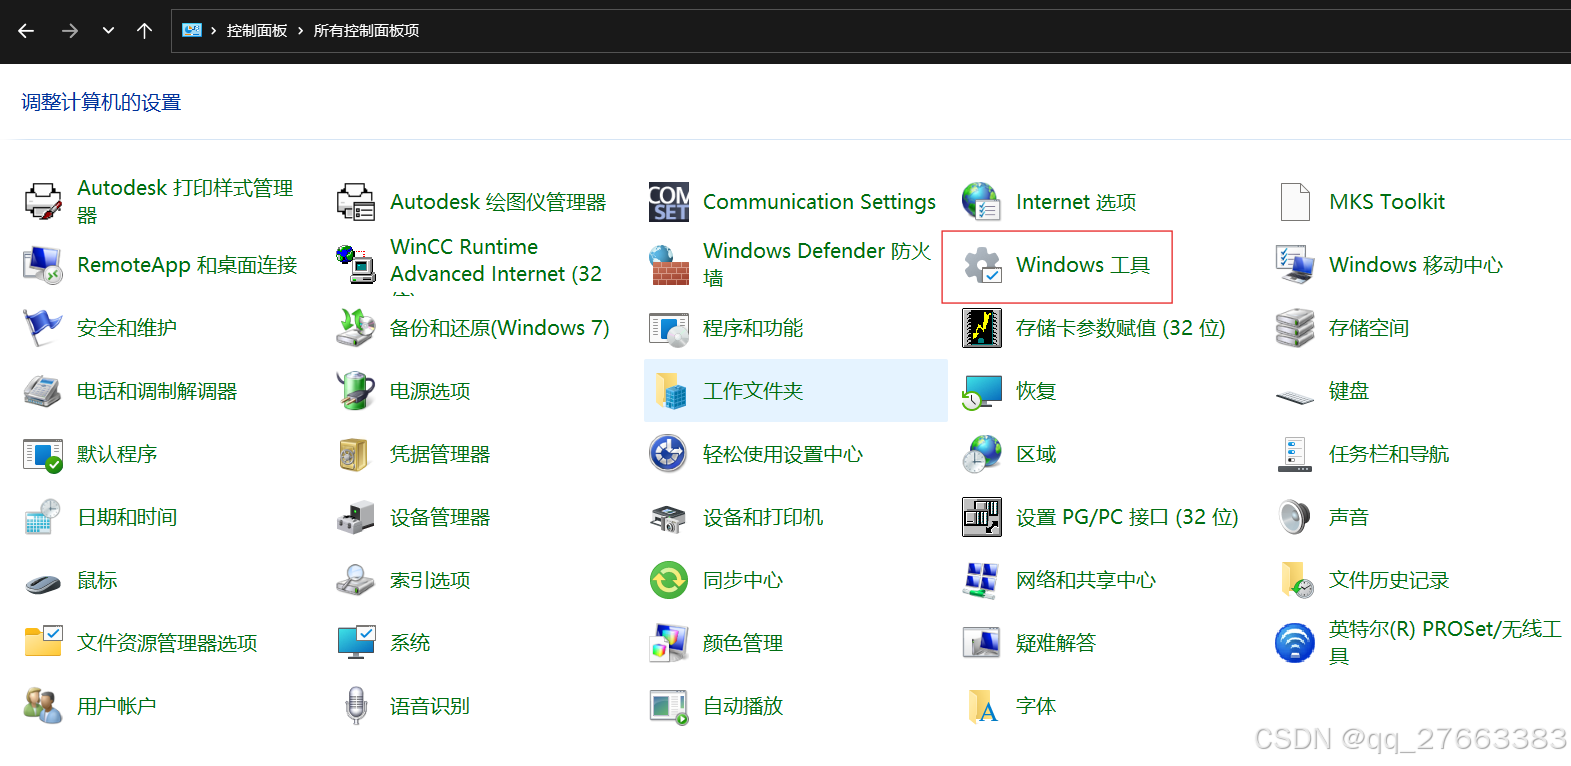Click the MKS Toolkit file icon

coord(1295,202)
